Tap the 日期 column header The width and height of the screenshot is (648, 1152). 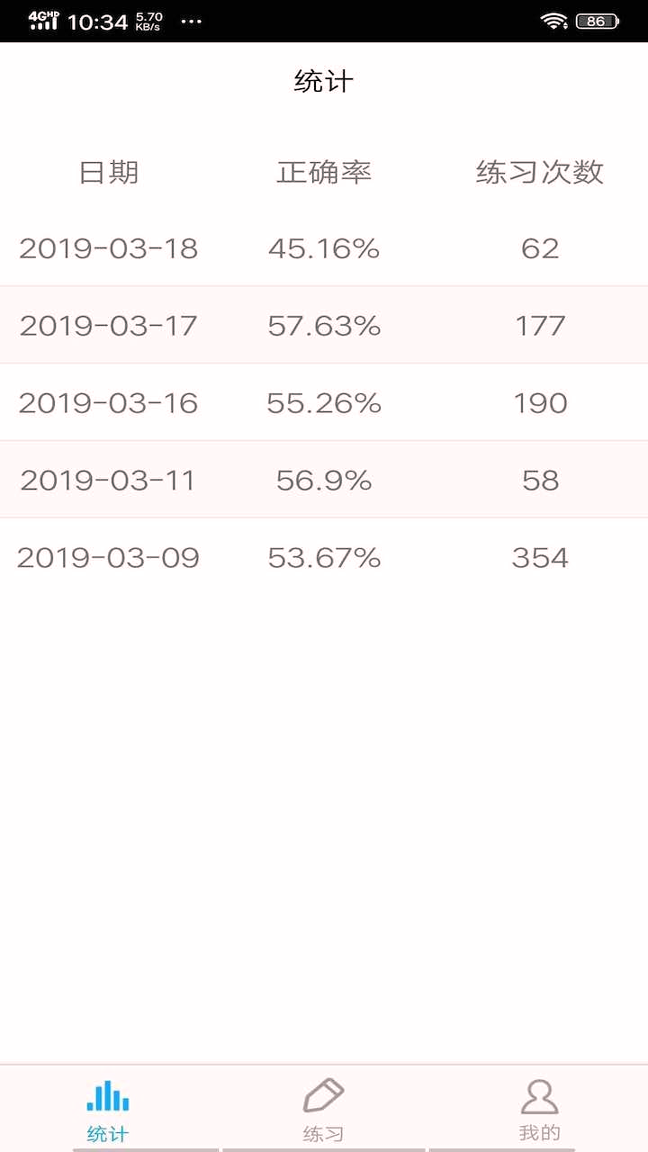(x=108, y=172)
